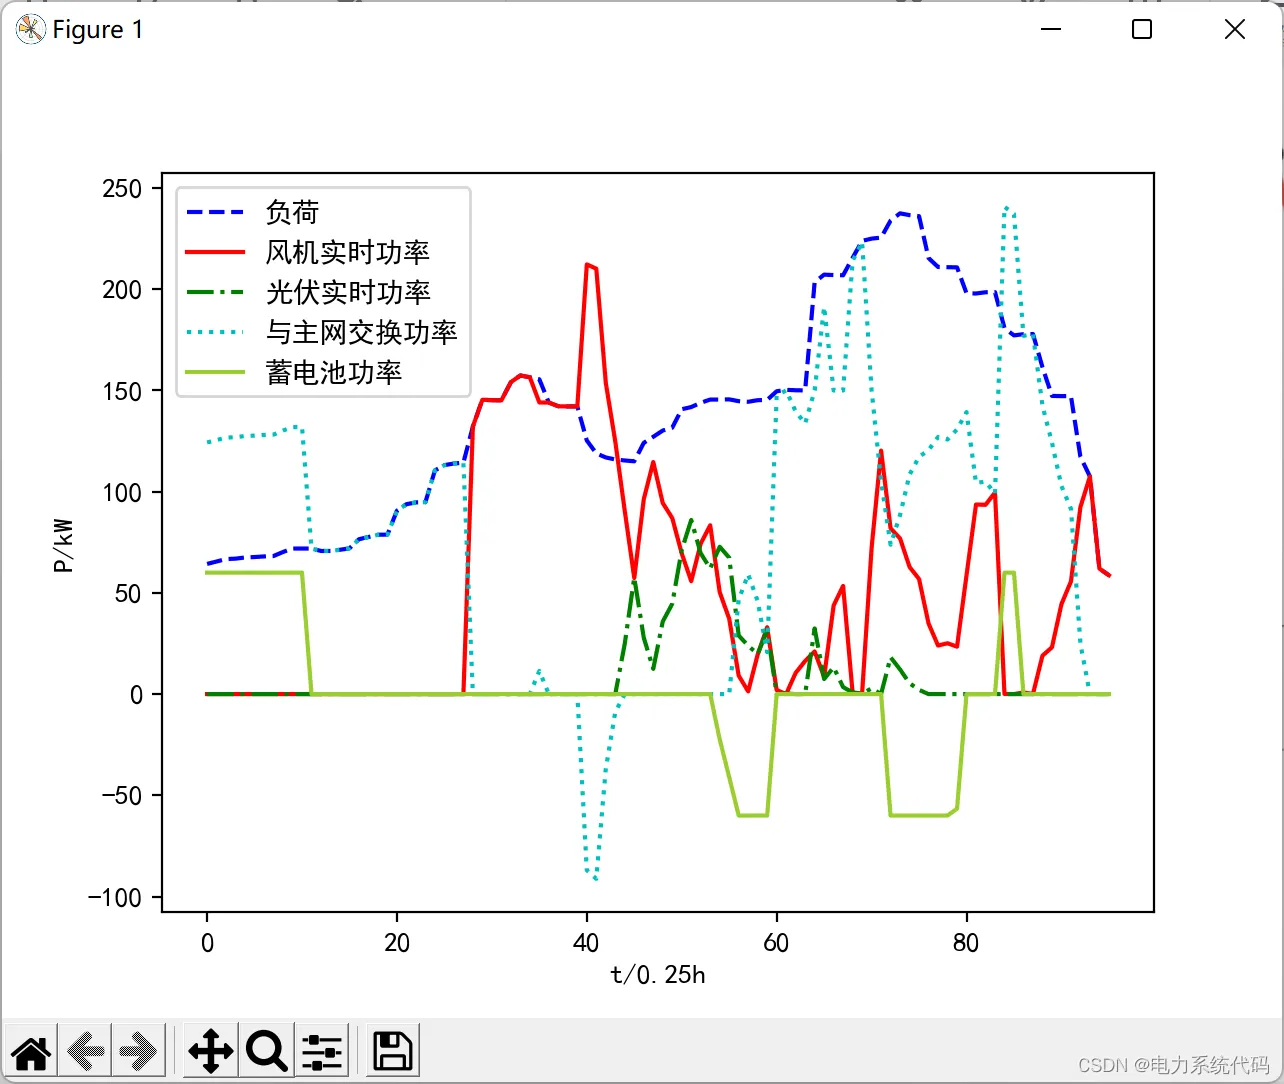
Task: Click the t/0.25h x-axis label
Action: point(658,975)
